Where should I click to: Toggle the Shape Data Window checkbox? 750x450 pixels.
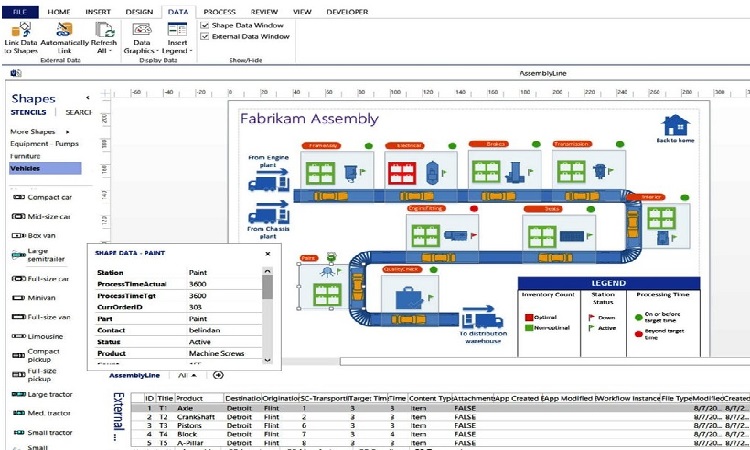[205, 25]
